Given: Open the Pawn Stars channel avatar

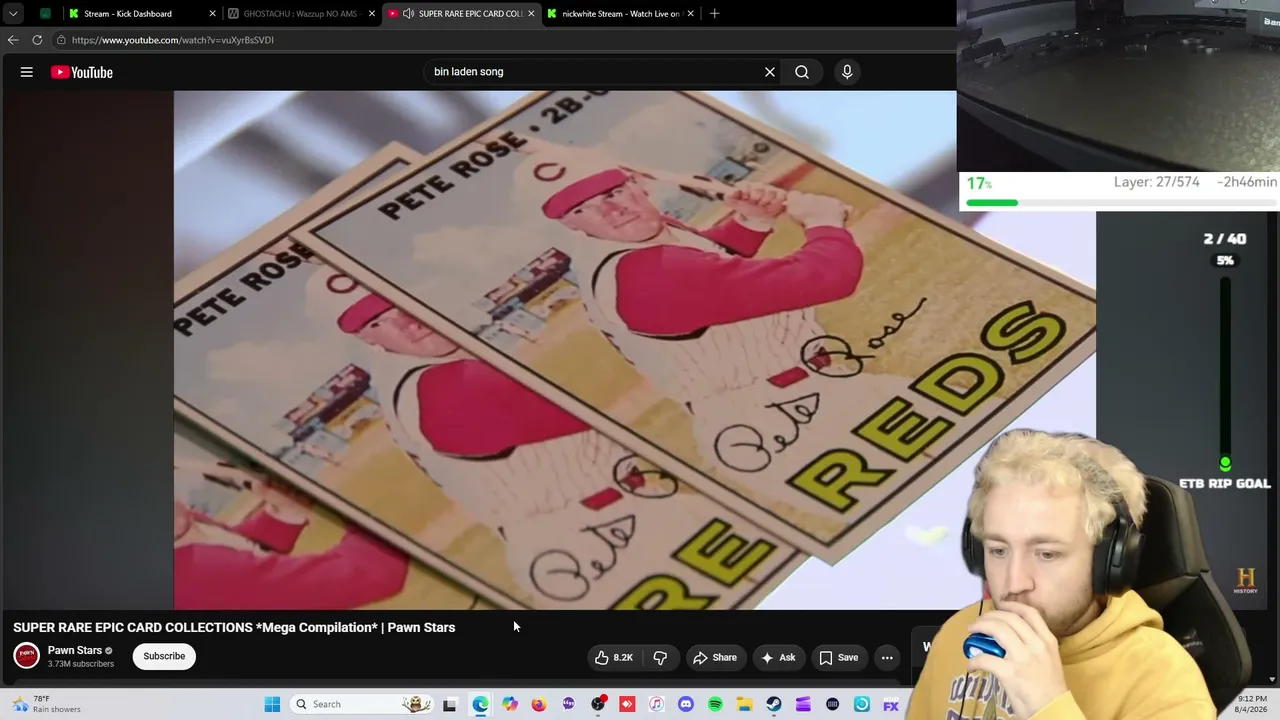Looking at the screenshot, I should [27, 656].
